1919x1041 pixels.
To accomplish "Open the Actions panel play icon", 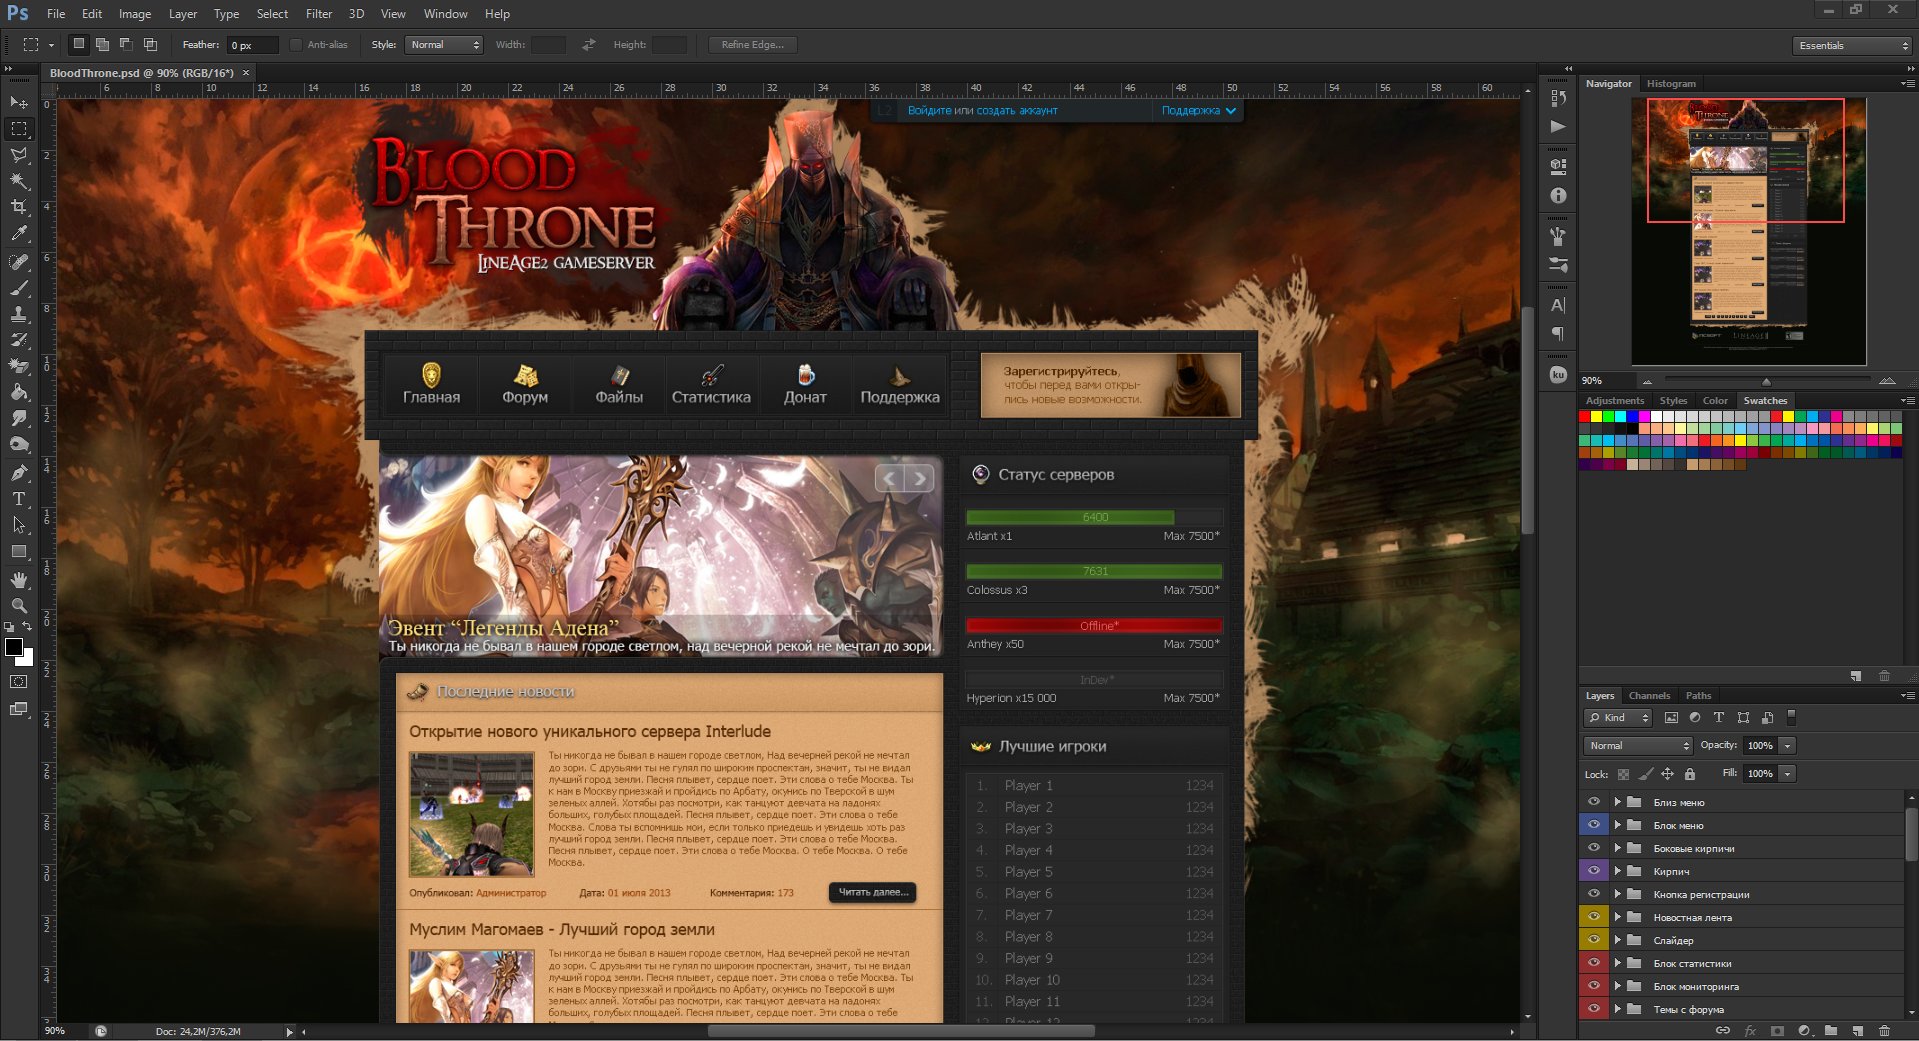I will pyautogui.click(x=1558, y=126).
